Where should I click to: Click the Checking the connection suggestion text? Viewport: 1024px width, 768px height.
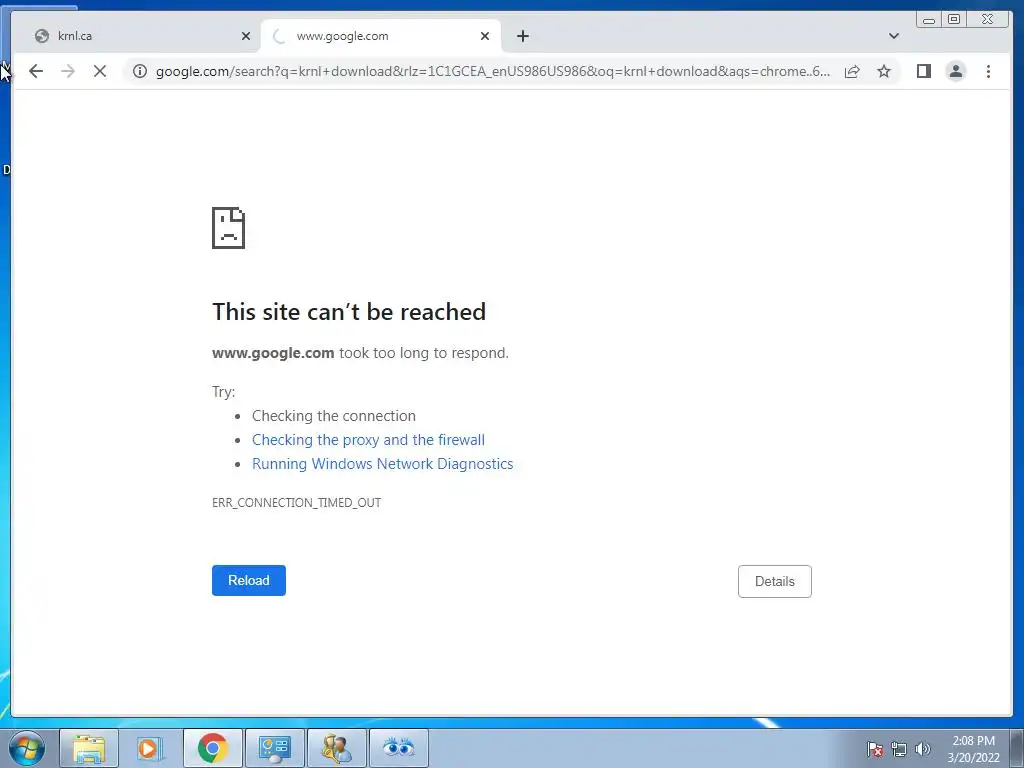tap(334, 416)
